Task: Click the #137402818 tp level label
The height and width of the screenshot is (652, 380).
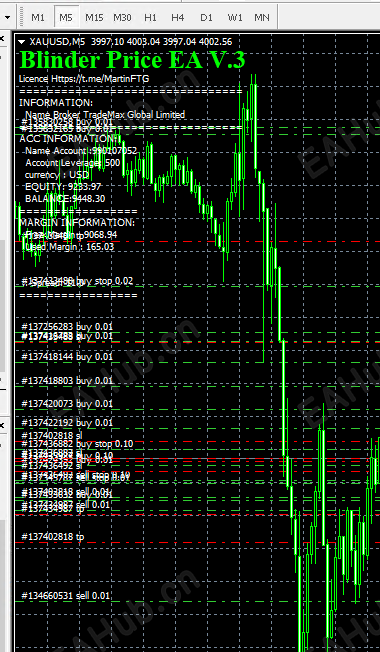Action: coord(53,537)
